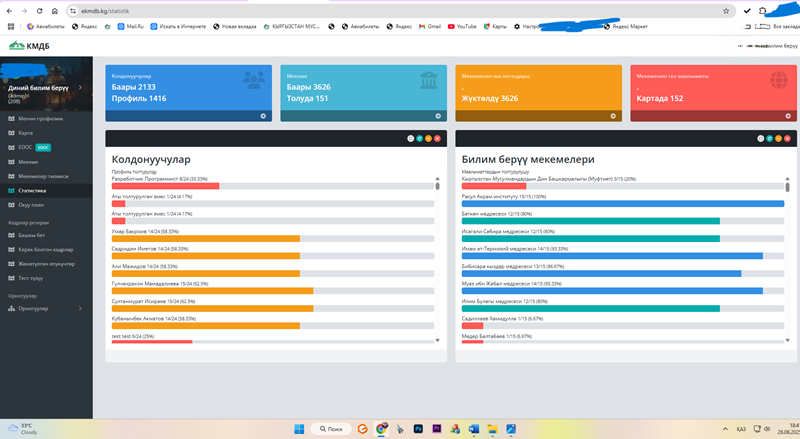Viewport: 800px width, 439px height.
Task: Expand the Диний билим берүү profile chevron
Action: pyautogui.click(x=88, y=89)
